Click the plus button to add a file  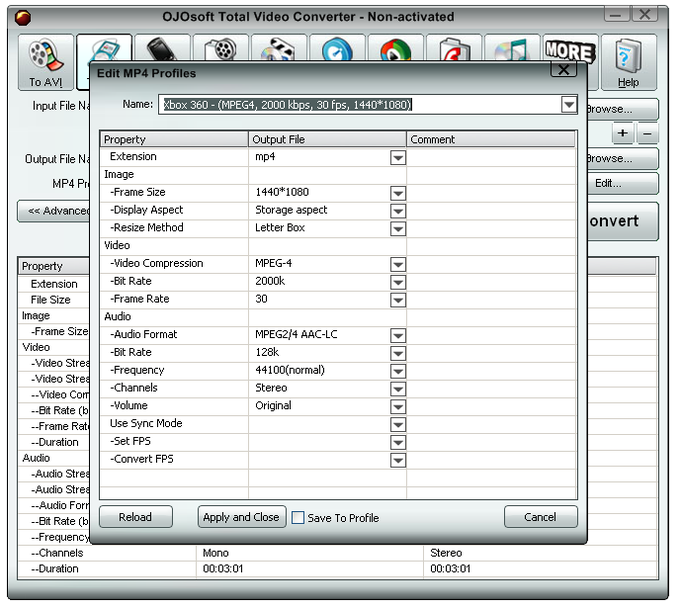pyautogui.click(x=623, y=133)
